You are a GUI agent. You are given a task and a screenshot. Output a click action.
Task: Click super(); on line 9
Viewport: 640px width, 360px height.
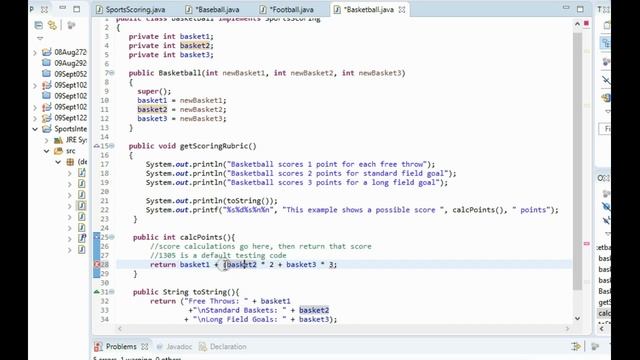(154, 91)
